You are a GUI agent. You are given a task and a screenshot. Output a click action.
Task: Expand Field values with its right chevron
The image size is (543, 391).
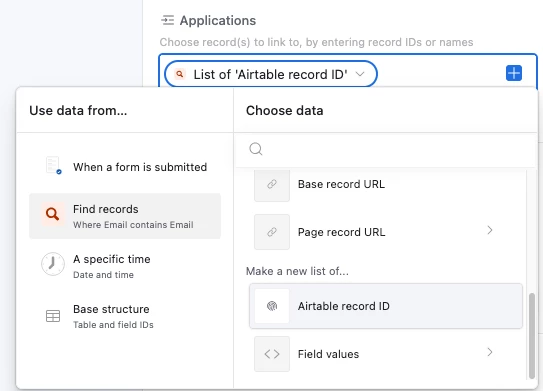490,352
